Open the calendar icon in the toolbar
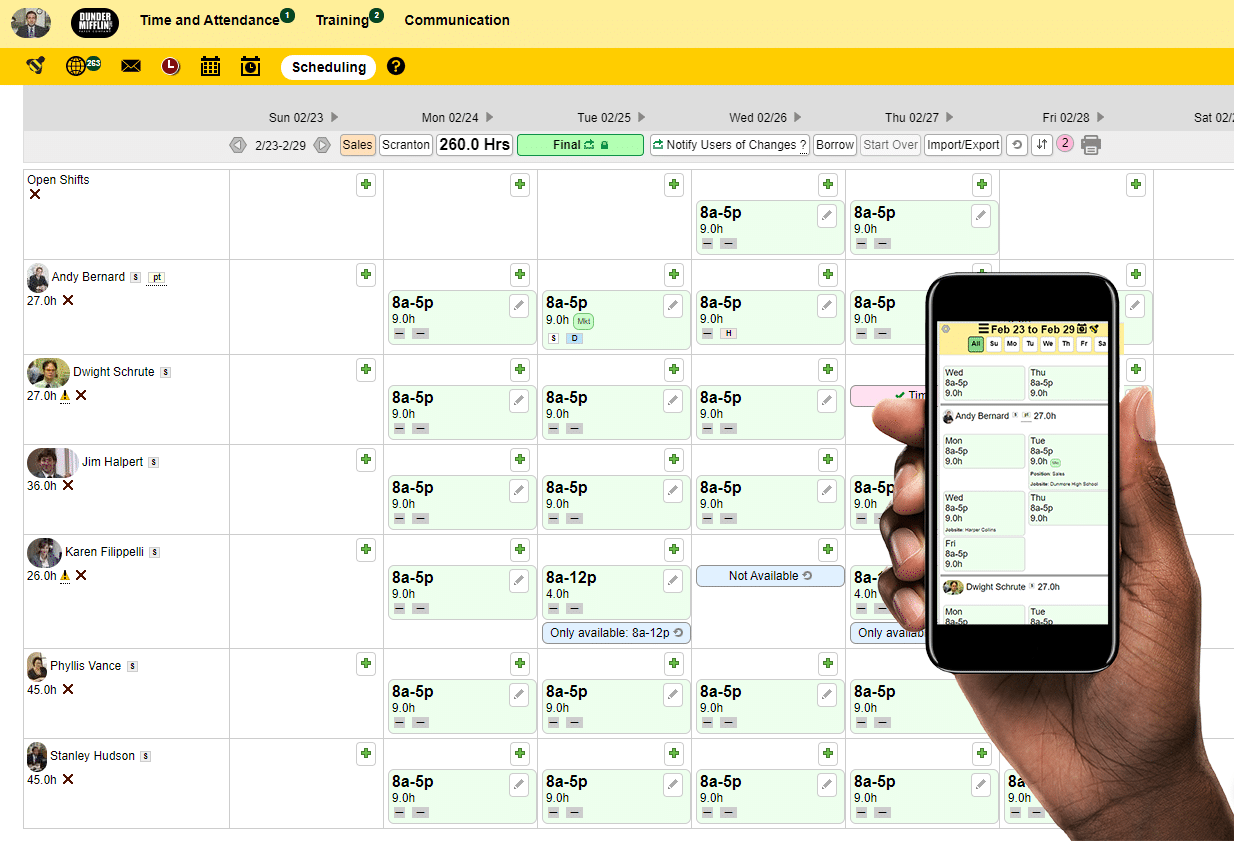The width and height of the screenshot is (1234, 841). 210,66
